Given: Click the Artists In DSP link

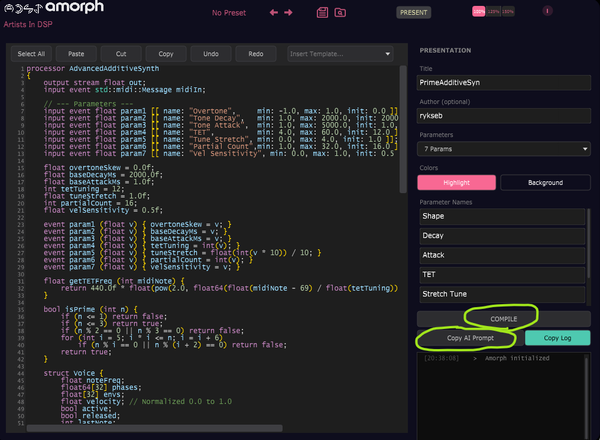Looking at the screenshot, I should (x=28, y=24).
